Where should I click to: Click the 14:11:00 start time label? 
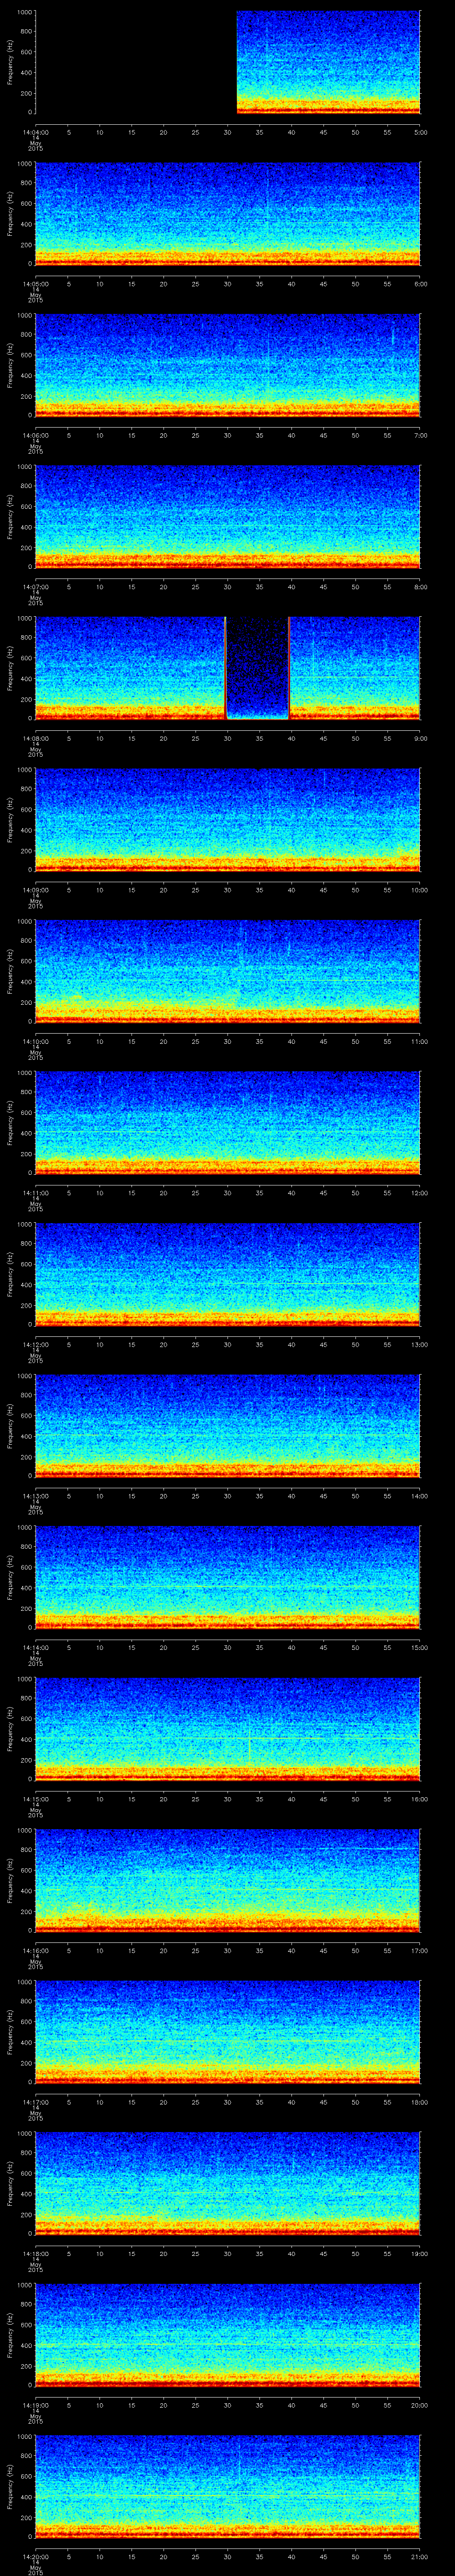point(35,1193)
